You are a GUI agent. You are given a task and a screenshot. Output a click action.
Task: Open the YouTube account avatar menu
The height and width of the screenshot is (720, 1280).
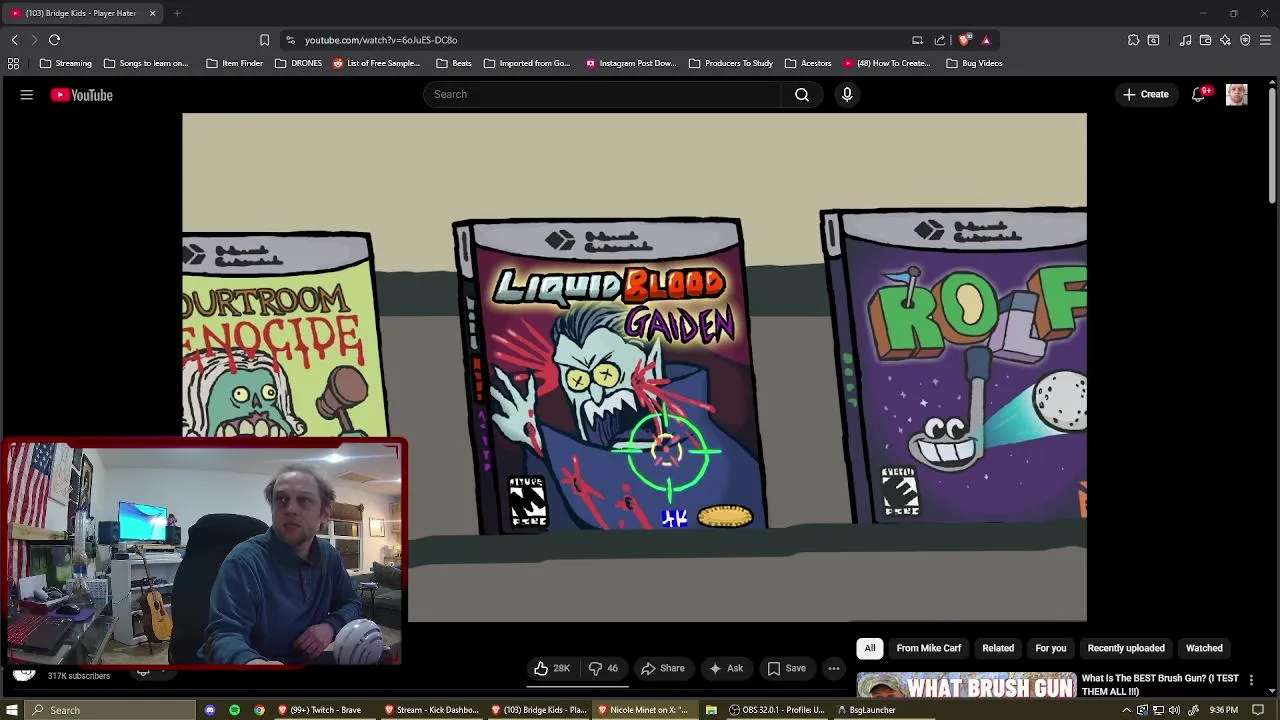[1237, 94]
